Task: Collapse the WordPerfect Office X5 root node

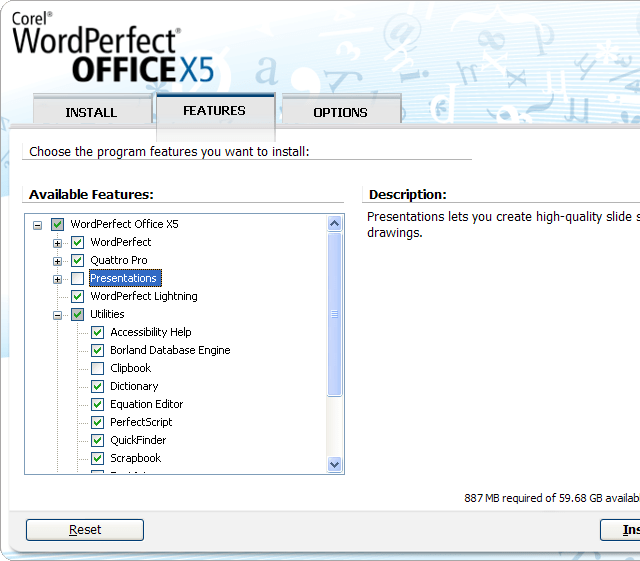Action: tap(38, 225)
